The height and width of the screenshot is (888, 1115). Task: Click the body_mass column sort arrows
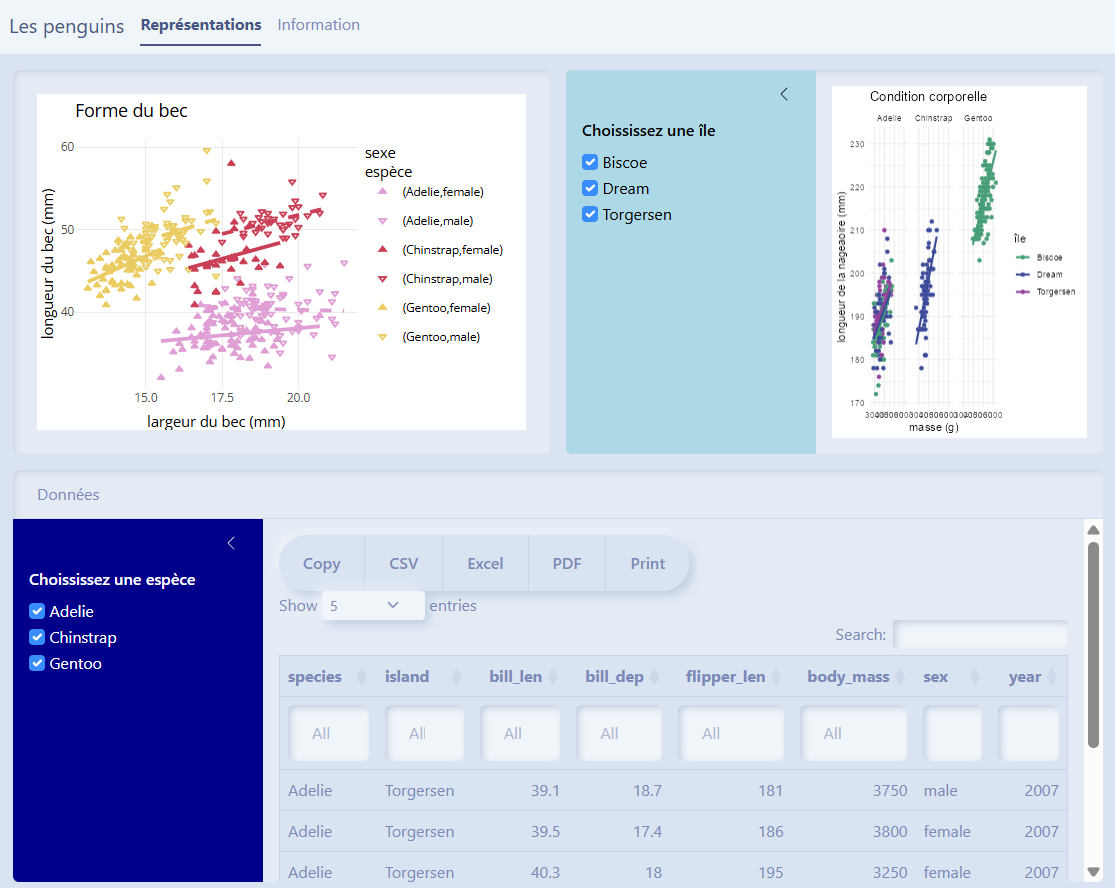click(x=901, y=677)
